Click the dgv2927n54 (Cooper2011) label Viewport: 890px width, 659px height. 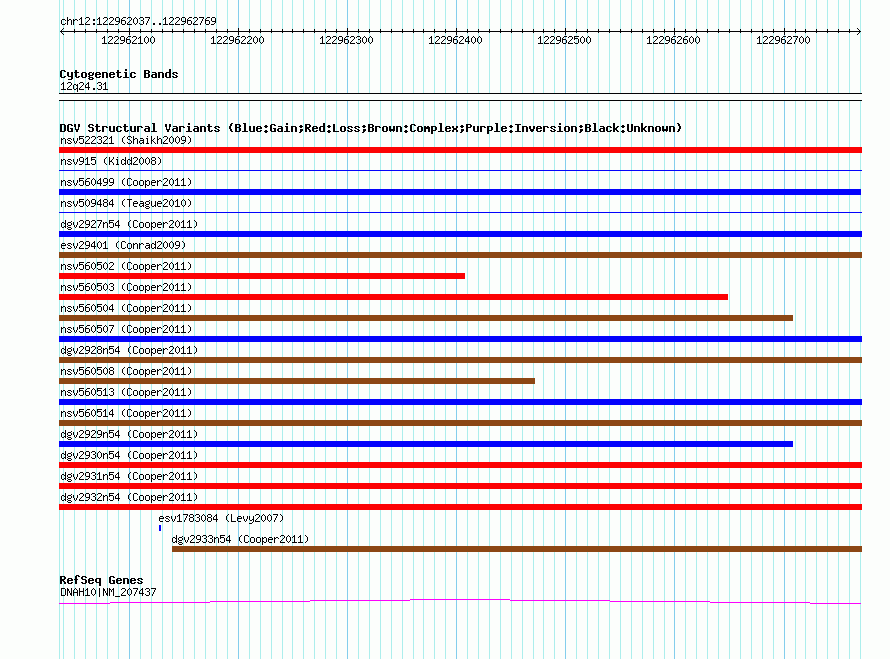pos(129,224)
